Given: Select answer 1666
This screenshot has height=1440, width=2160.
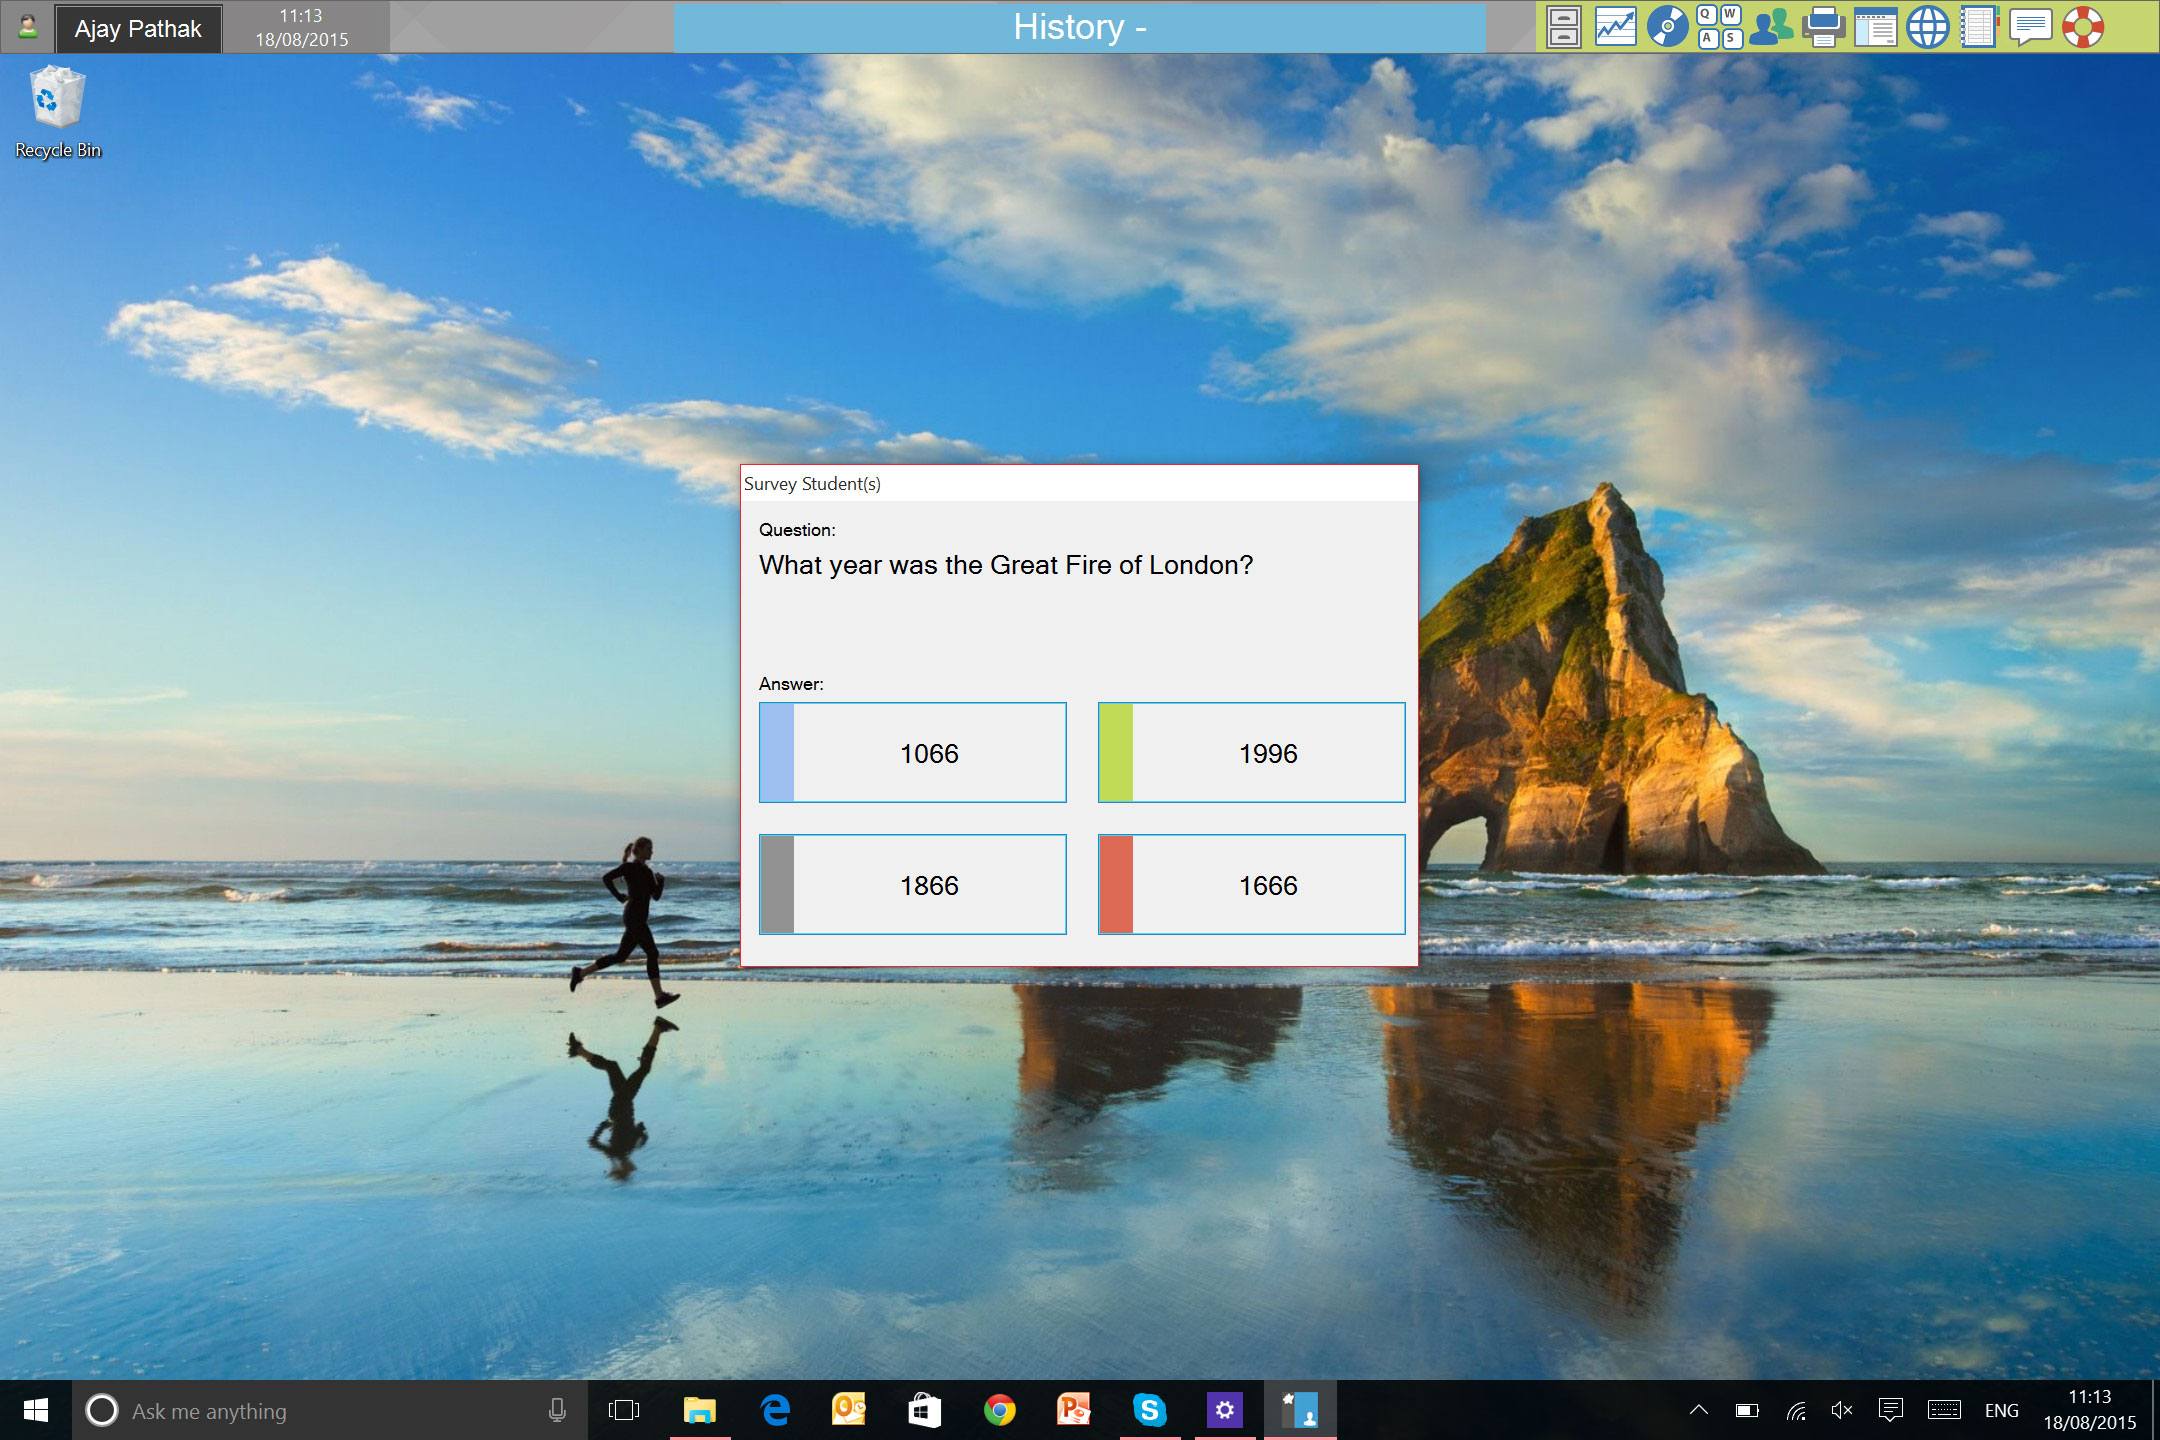Looking at the screenshot, I should 1251,885.
